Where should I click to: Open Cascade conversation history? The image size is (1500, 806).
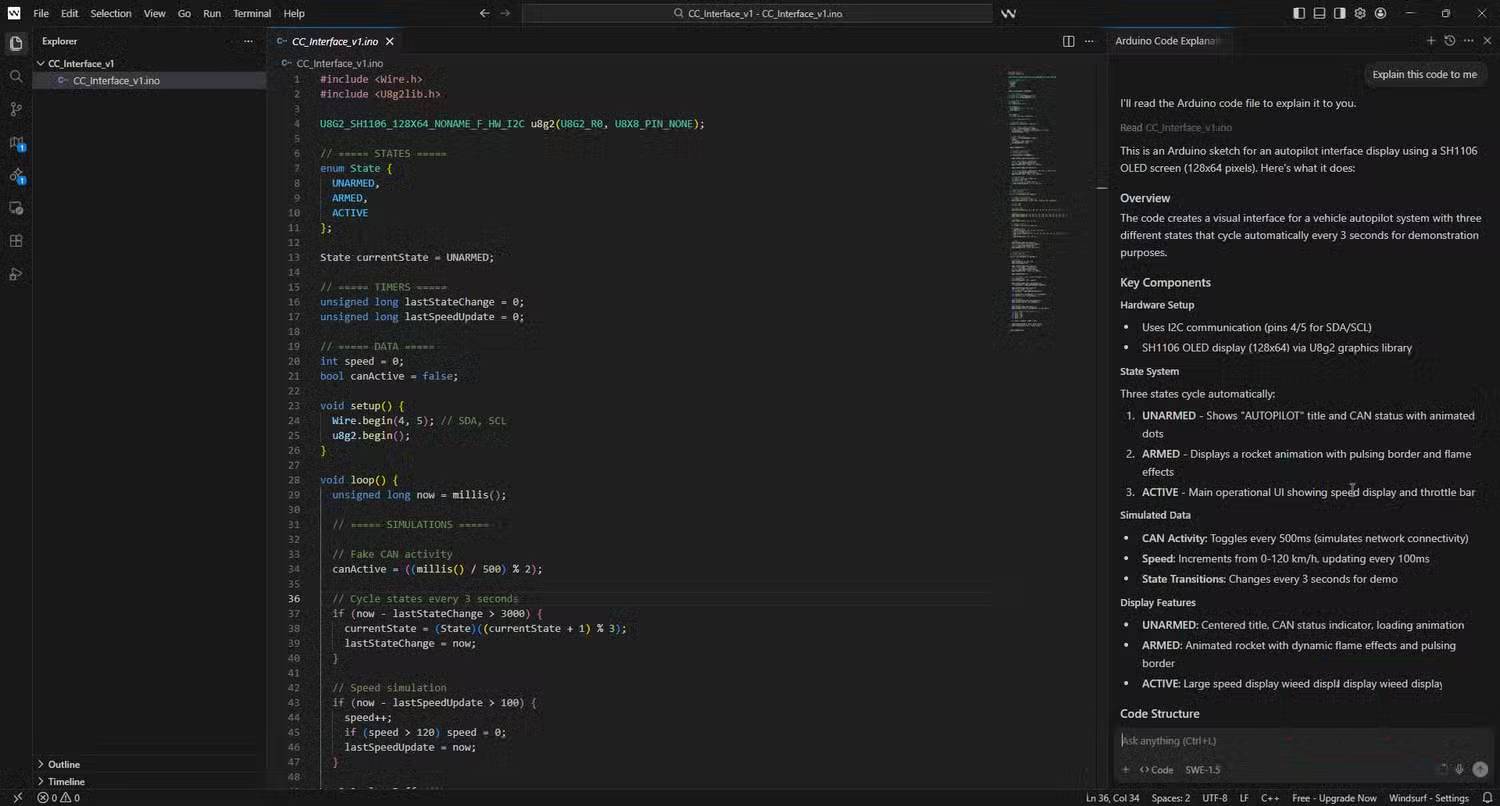click(1449, 41)
